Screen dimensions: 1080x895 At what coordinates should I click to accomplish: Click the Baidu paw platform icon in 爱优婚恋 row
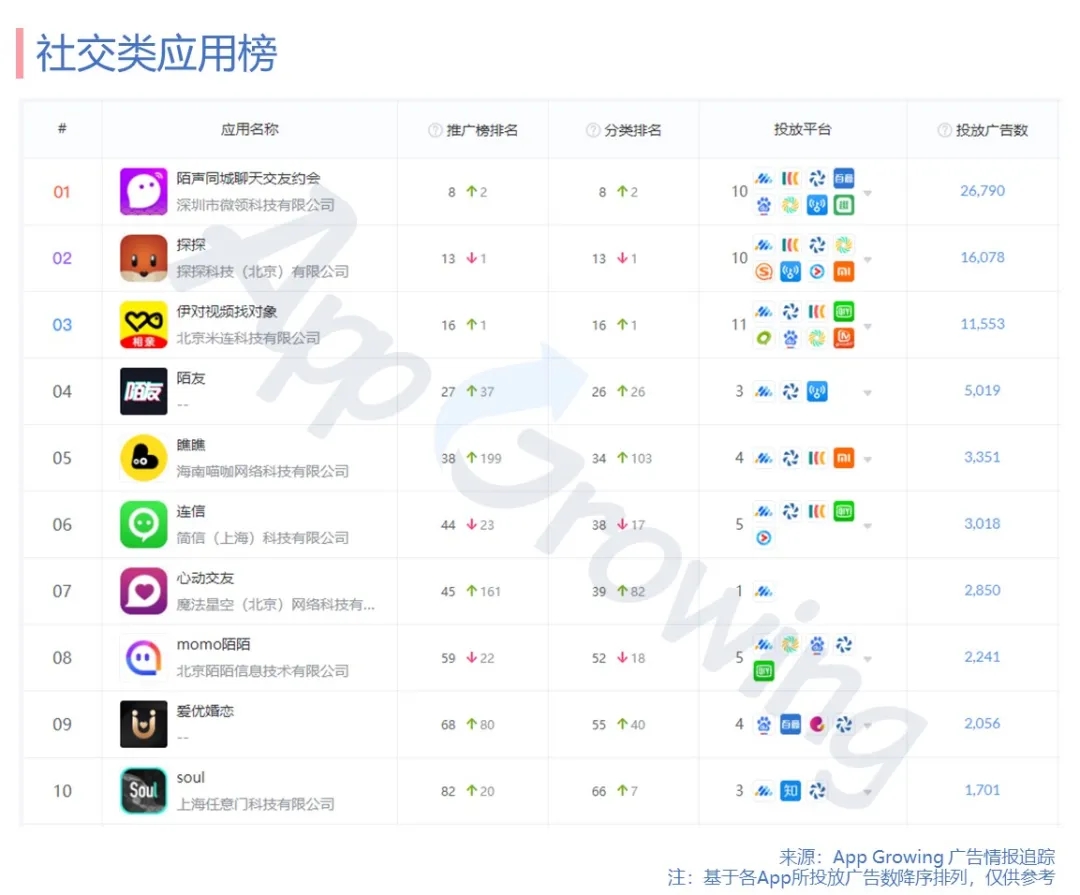pyautogui.click(x=764, y=724)
